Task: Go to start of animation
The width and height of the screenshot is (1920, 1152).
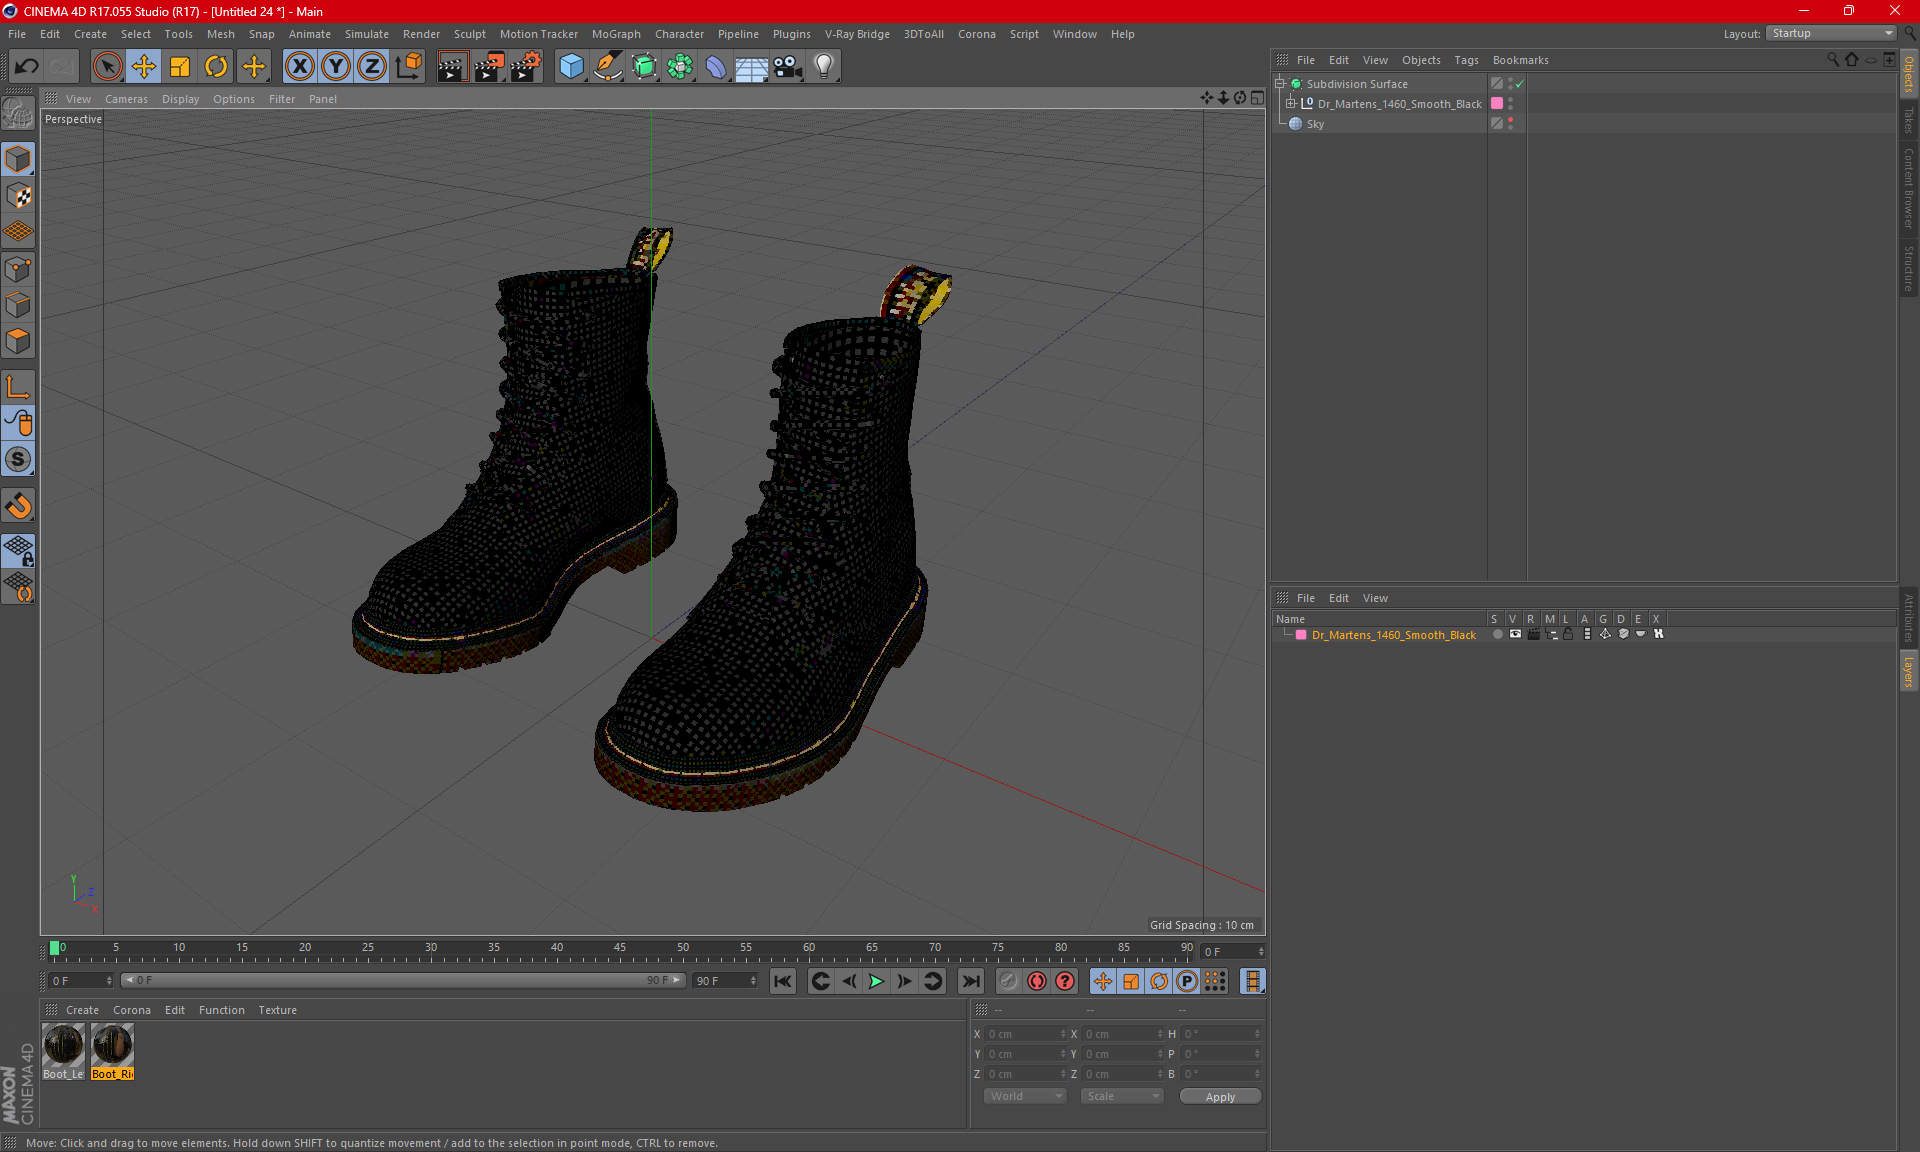Action: tap(783, 981)
